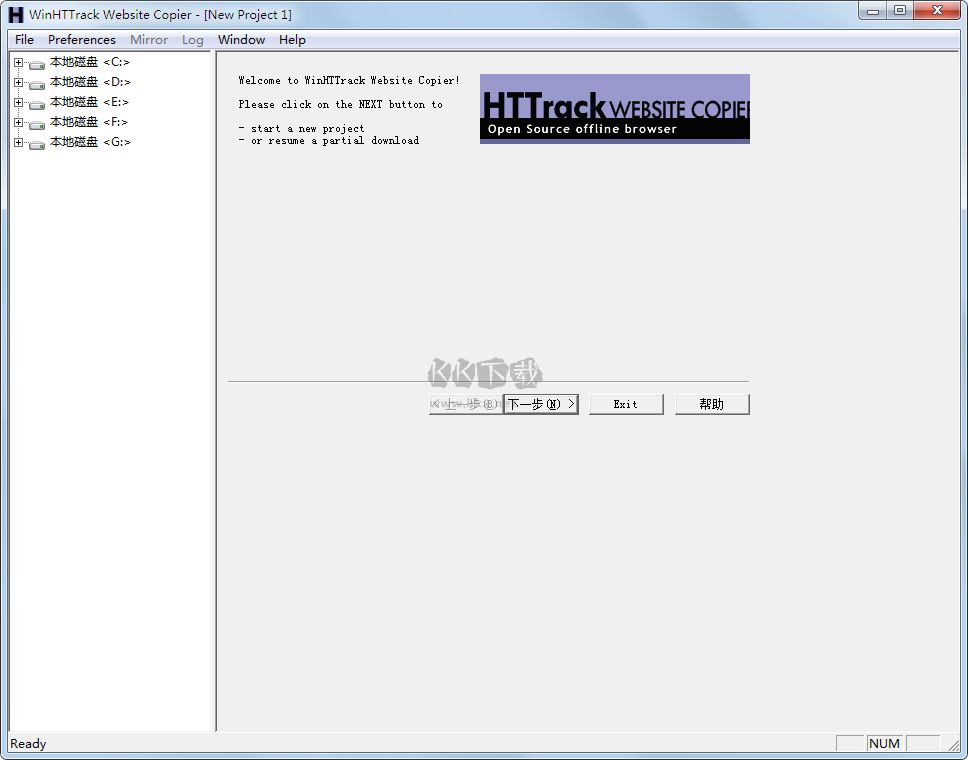Open the Preferences menu
Viewport: 968px width, 760px height.
click(81, 40)
